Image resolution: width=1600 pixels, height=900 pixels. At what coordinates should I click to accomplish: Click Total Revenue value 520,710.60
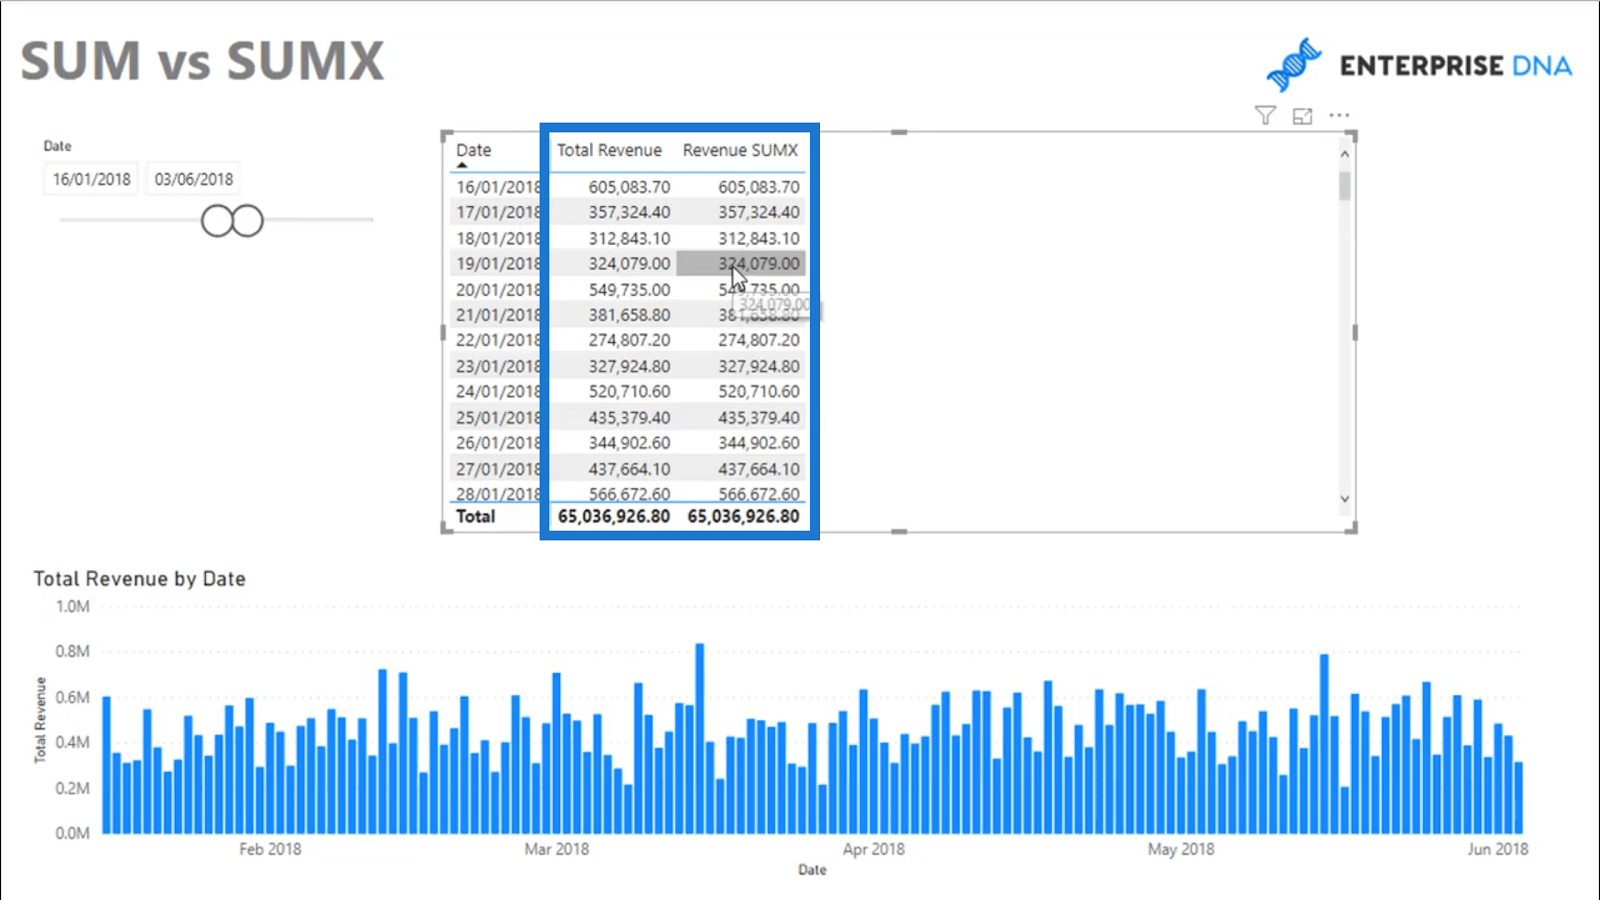click(629, 392)
